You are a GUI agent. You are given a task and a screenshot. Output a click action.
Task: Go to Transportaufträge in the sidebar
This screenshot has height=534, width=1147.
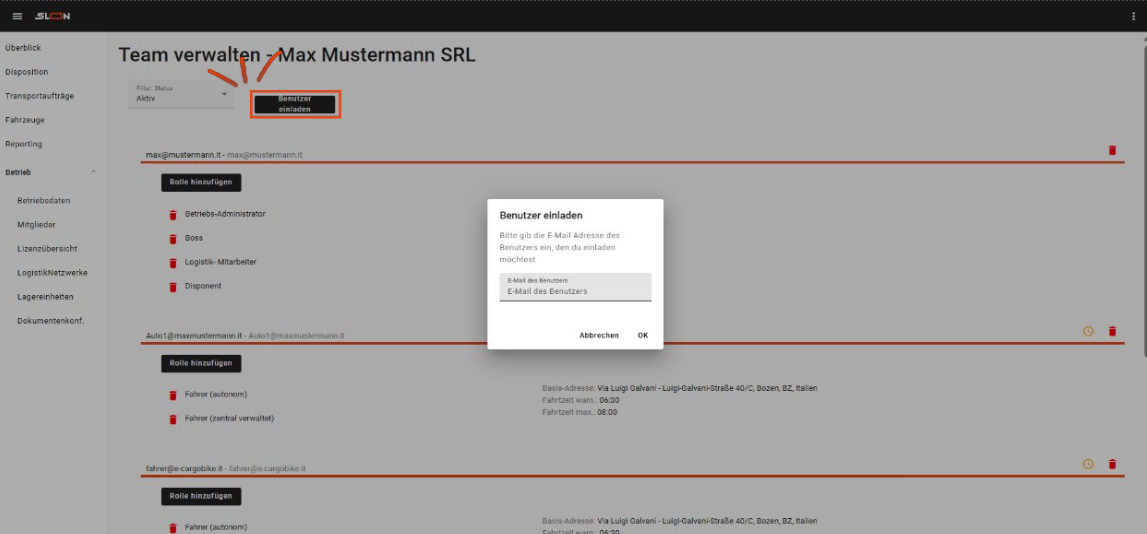(x=39, y=96)
